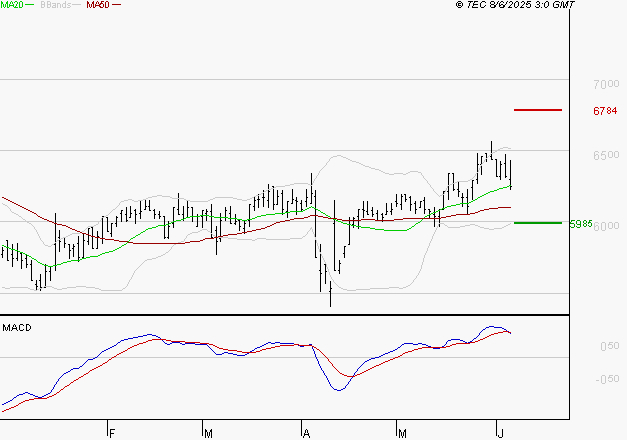
Task: Click the second M (May) axis label
Action: pos(402,434)
